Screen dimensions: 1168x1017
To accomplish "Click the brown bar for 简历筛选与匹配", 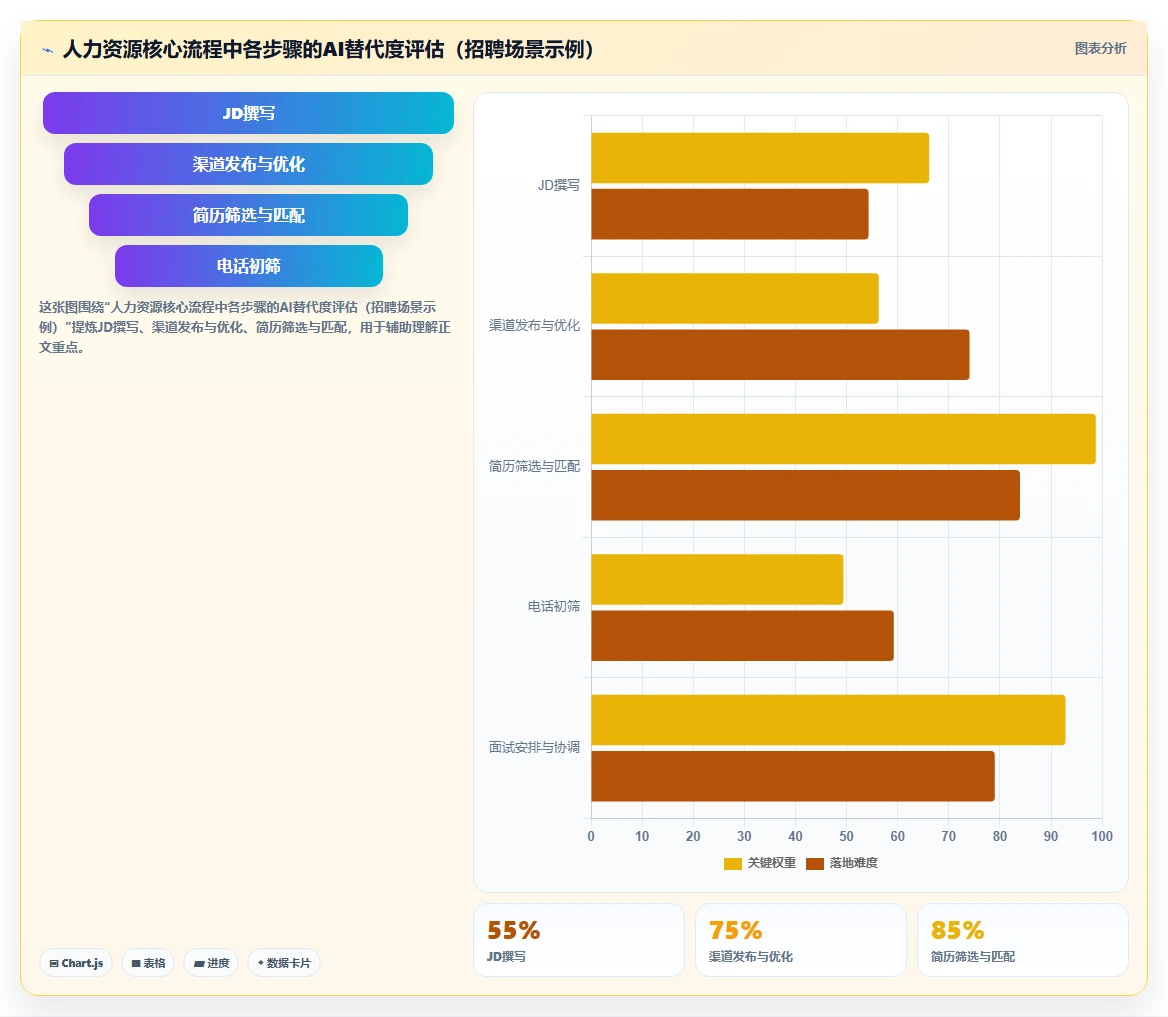I will tap(805, 495).
